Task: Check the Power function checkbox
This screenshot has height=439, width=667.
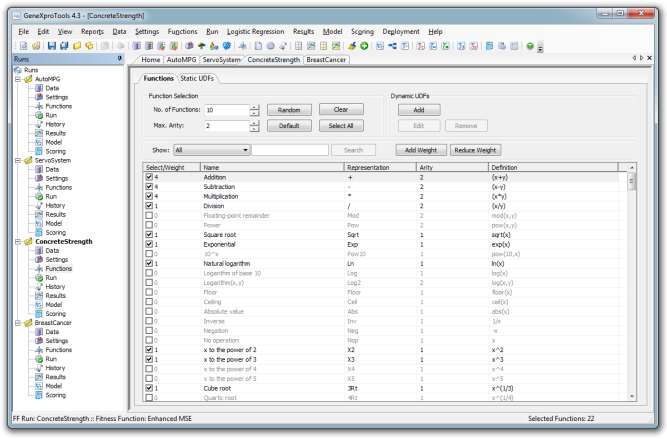Action: tap(149, 225)
